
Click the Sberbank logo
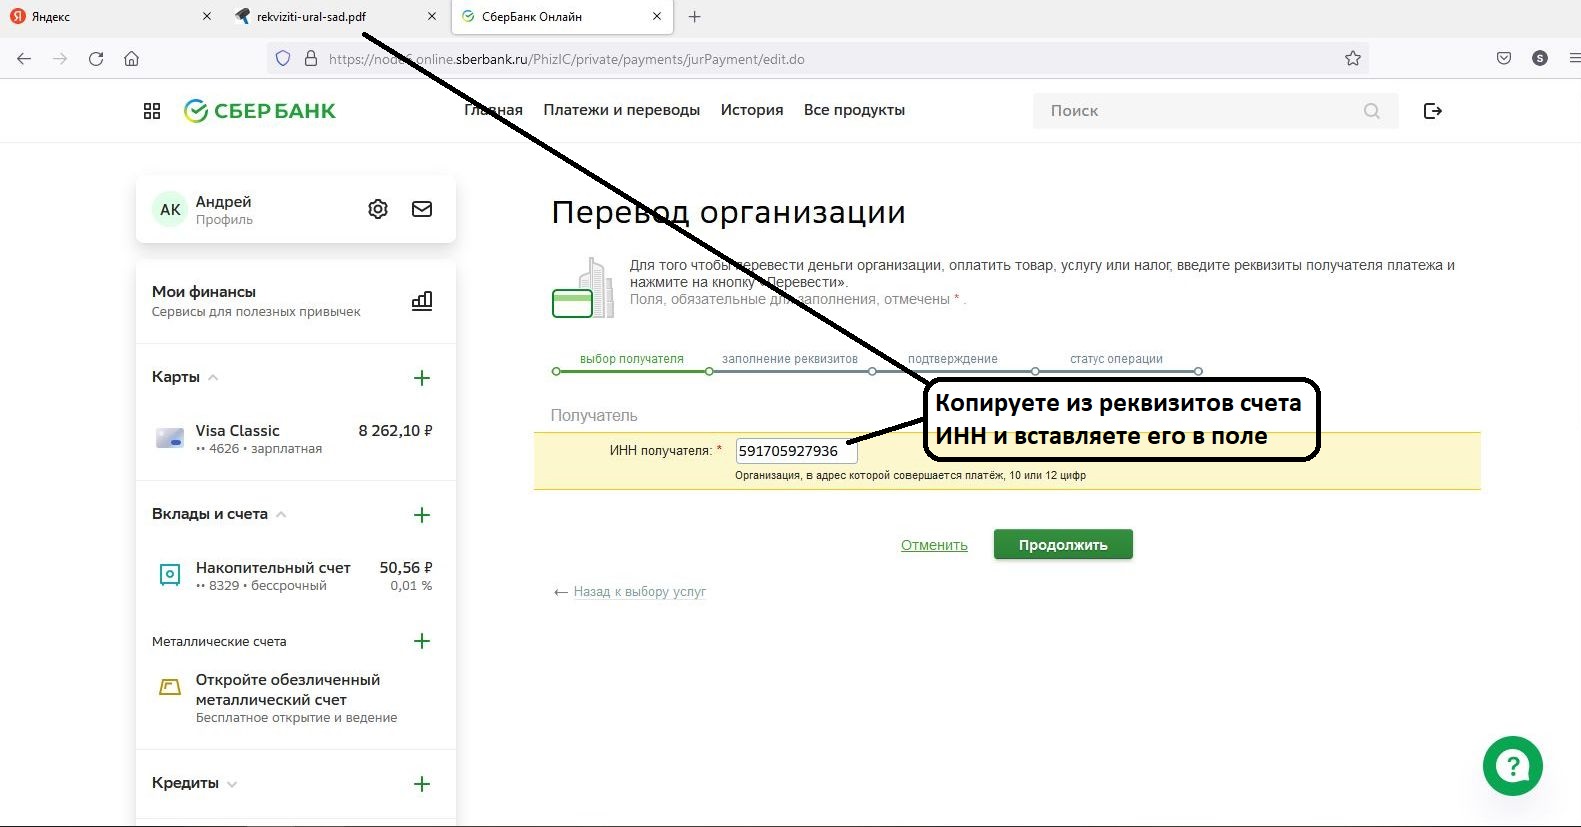point(260,111)
